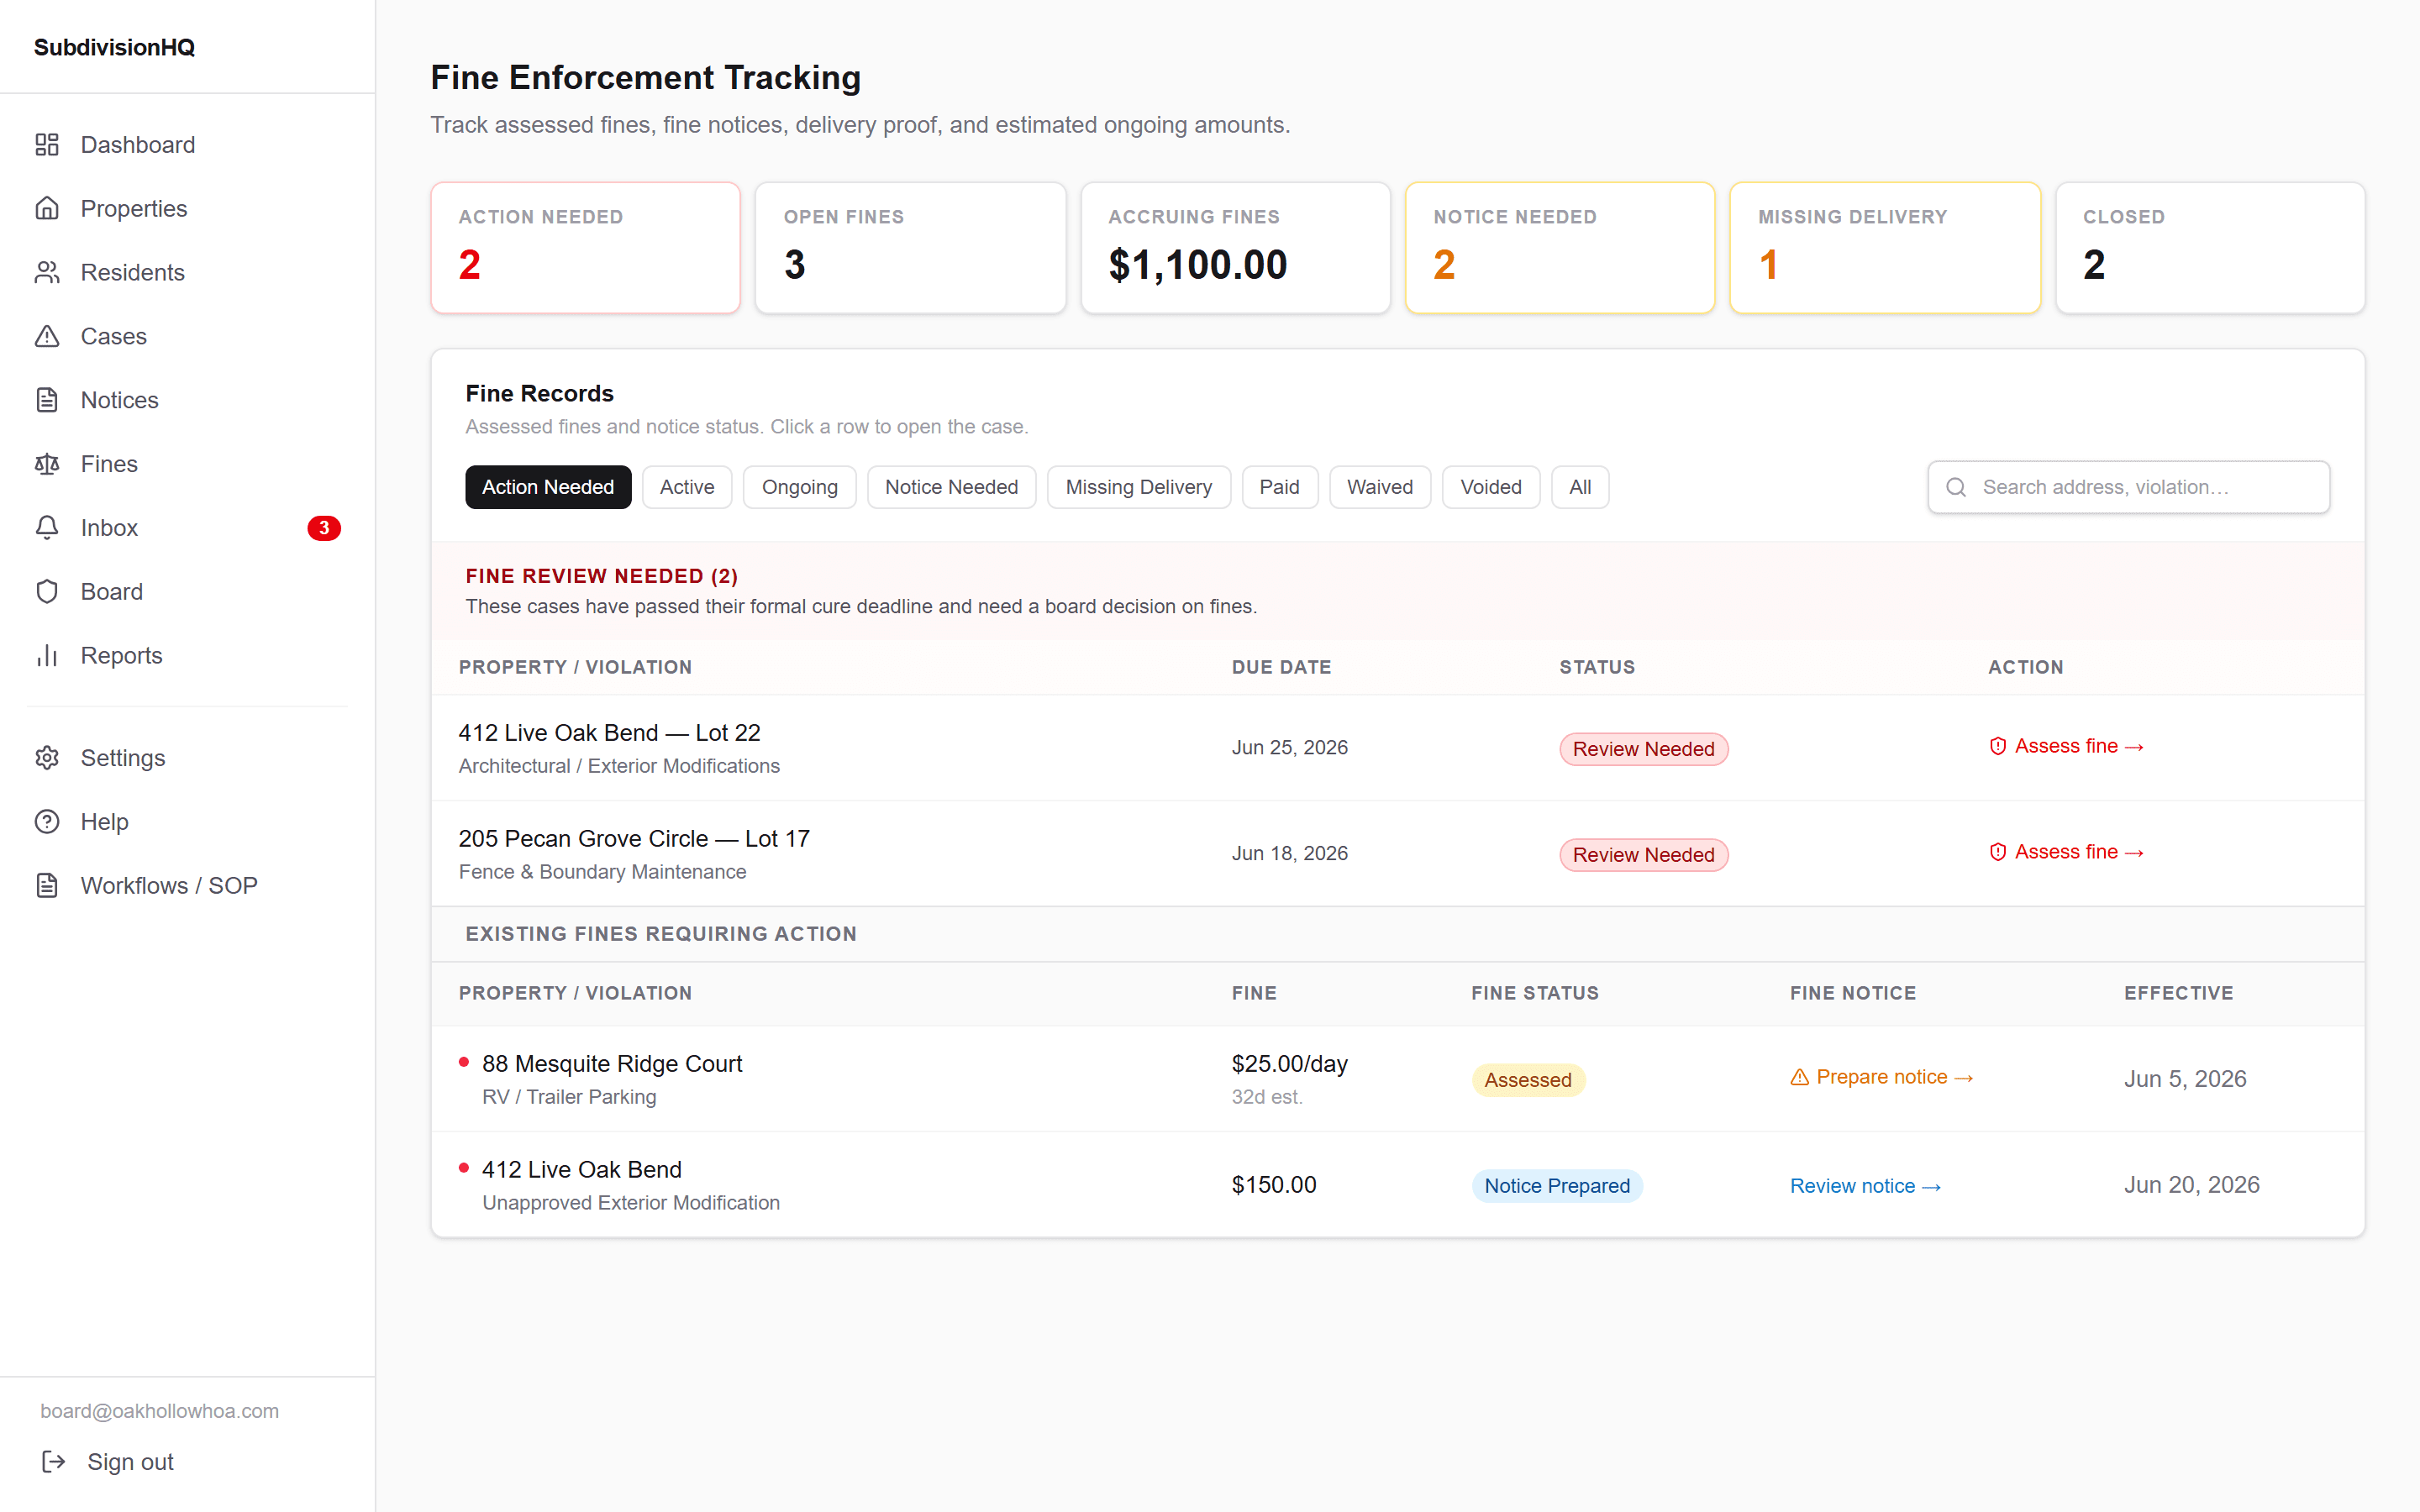Open the Open Fines summary card
The image size is (2420, 1512).
910,248
